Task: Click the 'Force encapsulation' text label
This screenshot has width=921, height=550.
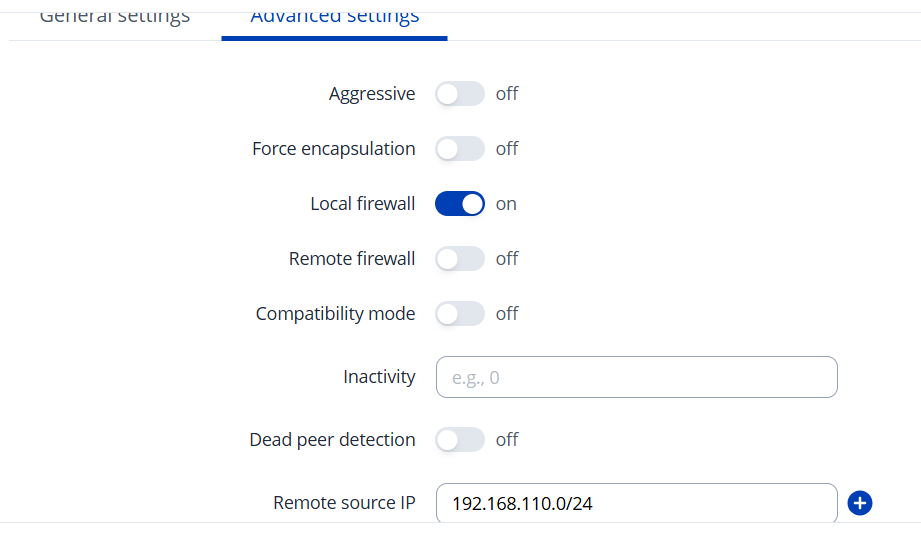Action: [333, 149]
